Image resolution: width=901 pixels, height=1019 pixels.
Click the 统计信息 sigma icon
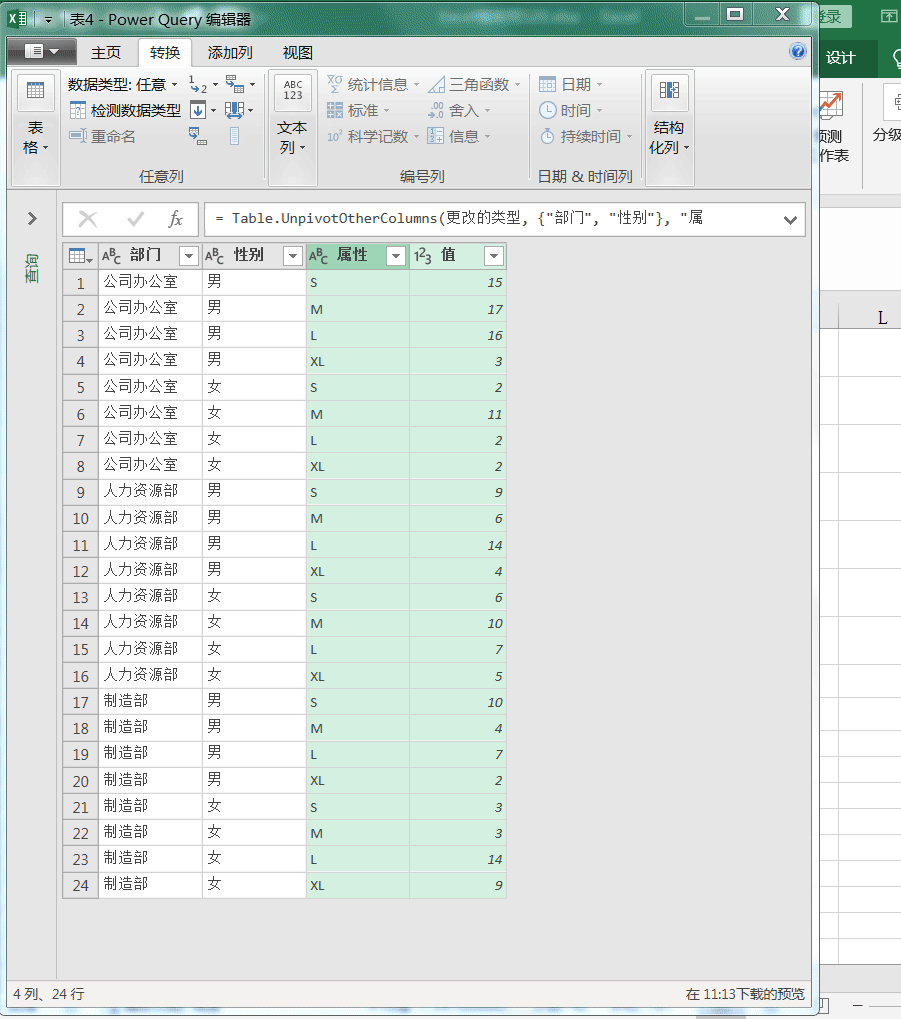tap(335, 84)
